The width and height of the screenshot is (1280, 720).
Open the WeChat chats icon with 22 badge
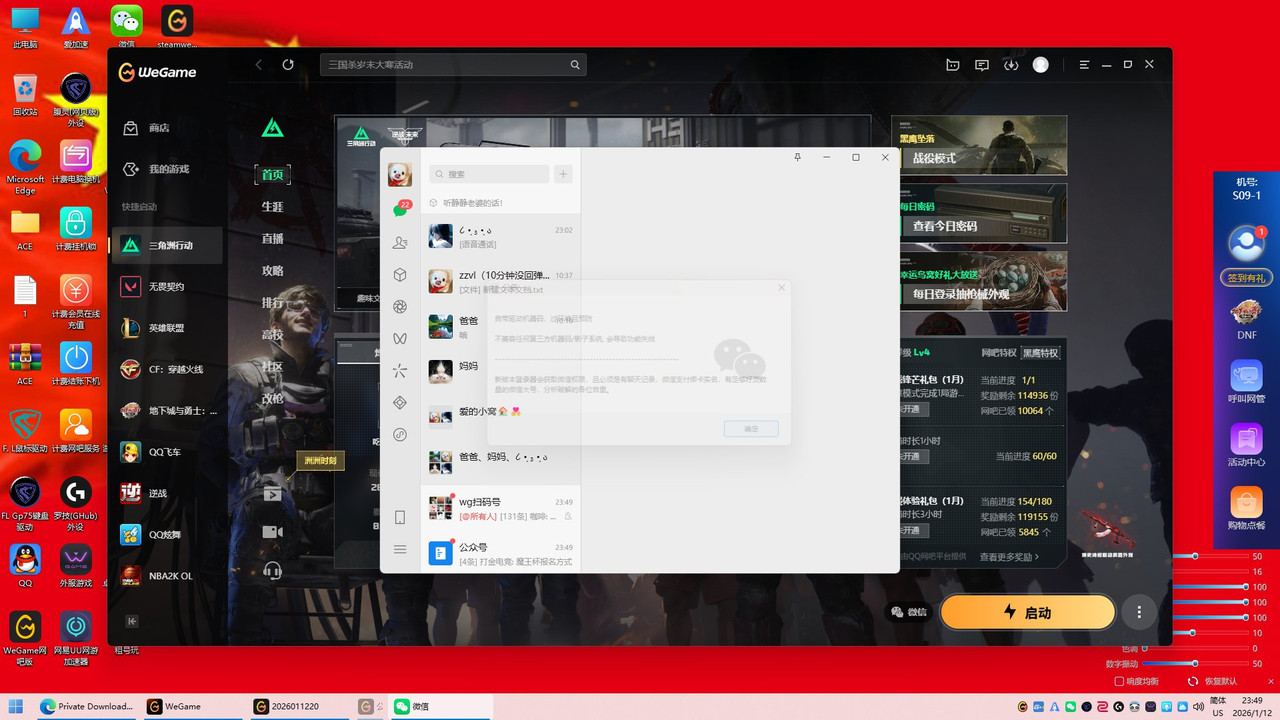400,209
